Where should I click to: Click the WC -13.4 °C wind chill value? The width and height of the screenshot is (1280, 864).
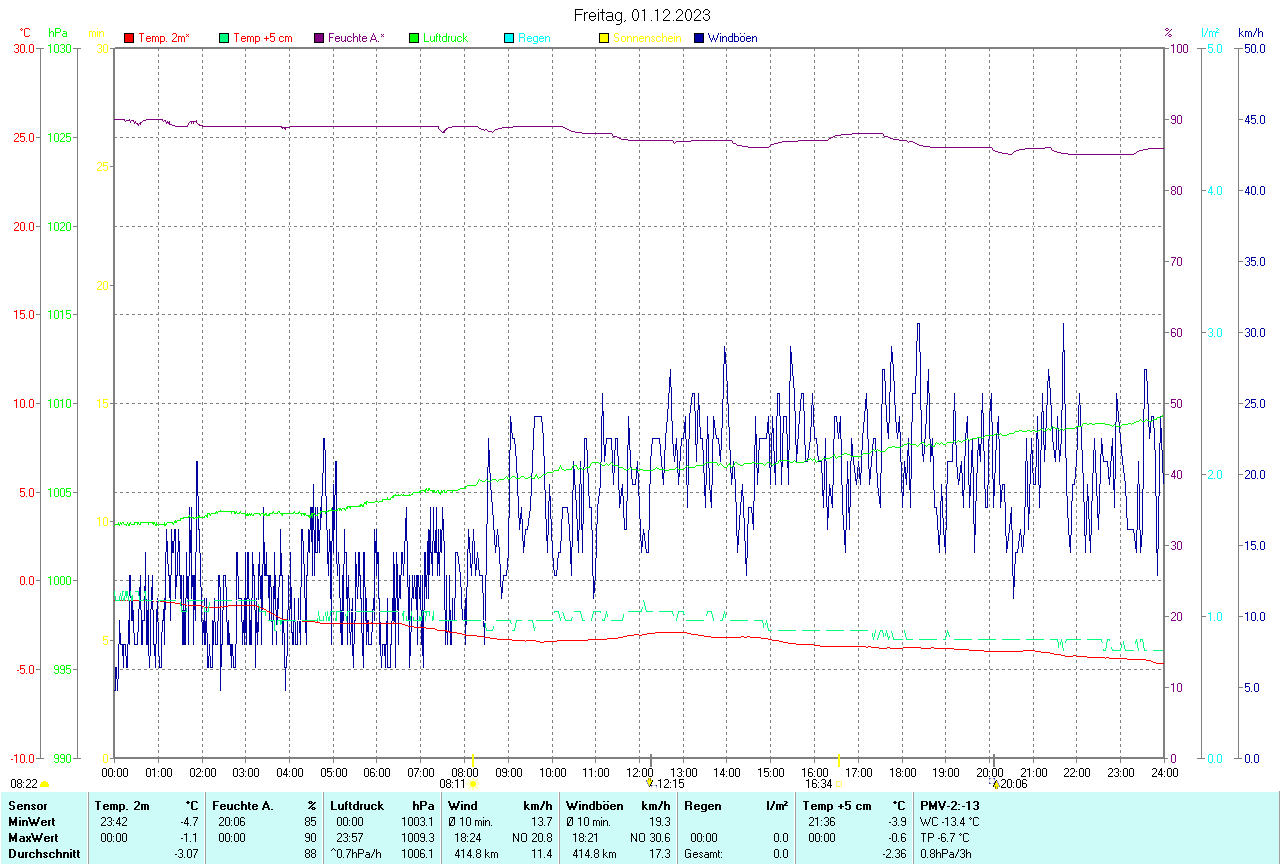point(950,822)
